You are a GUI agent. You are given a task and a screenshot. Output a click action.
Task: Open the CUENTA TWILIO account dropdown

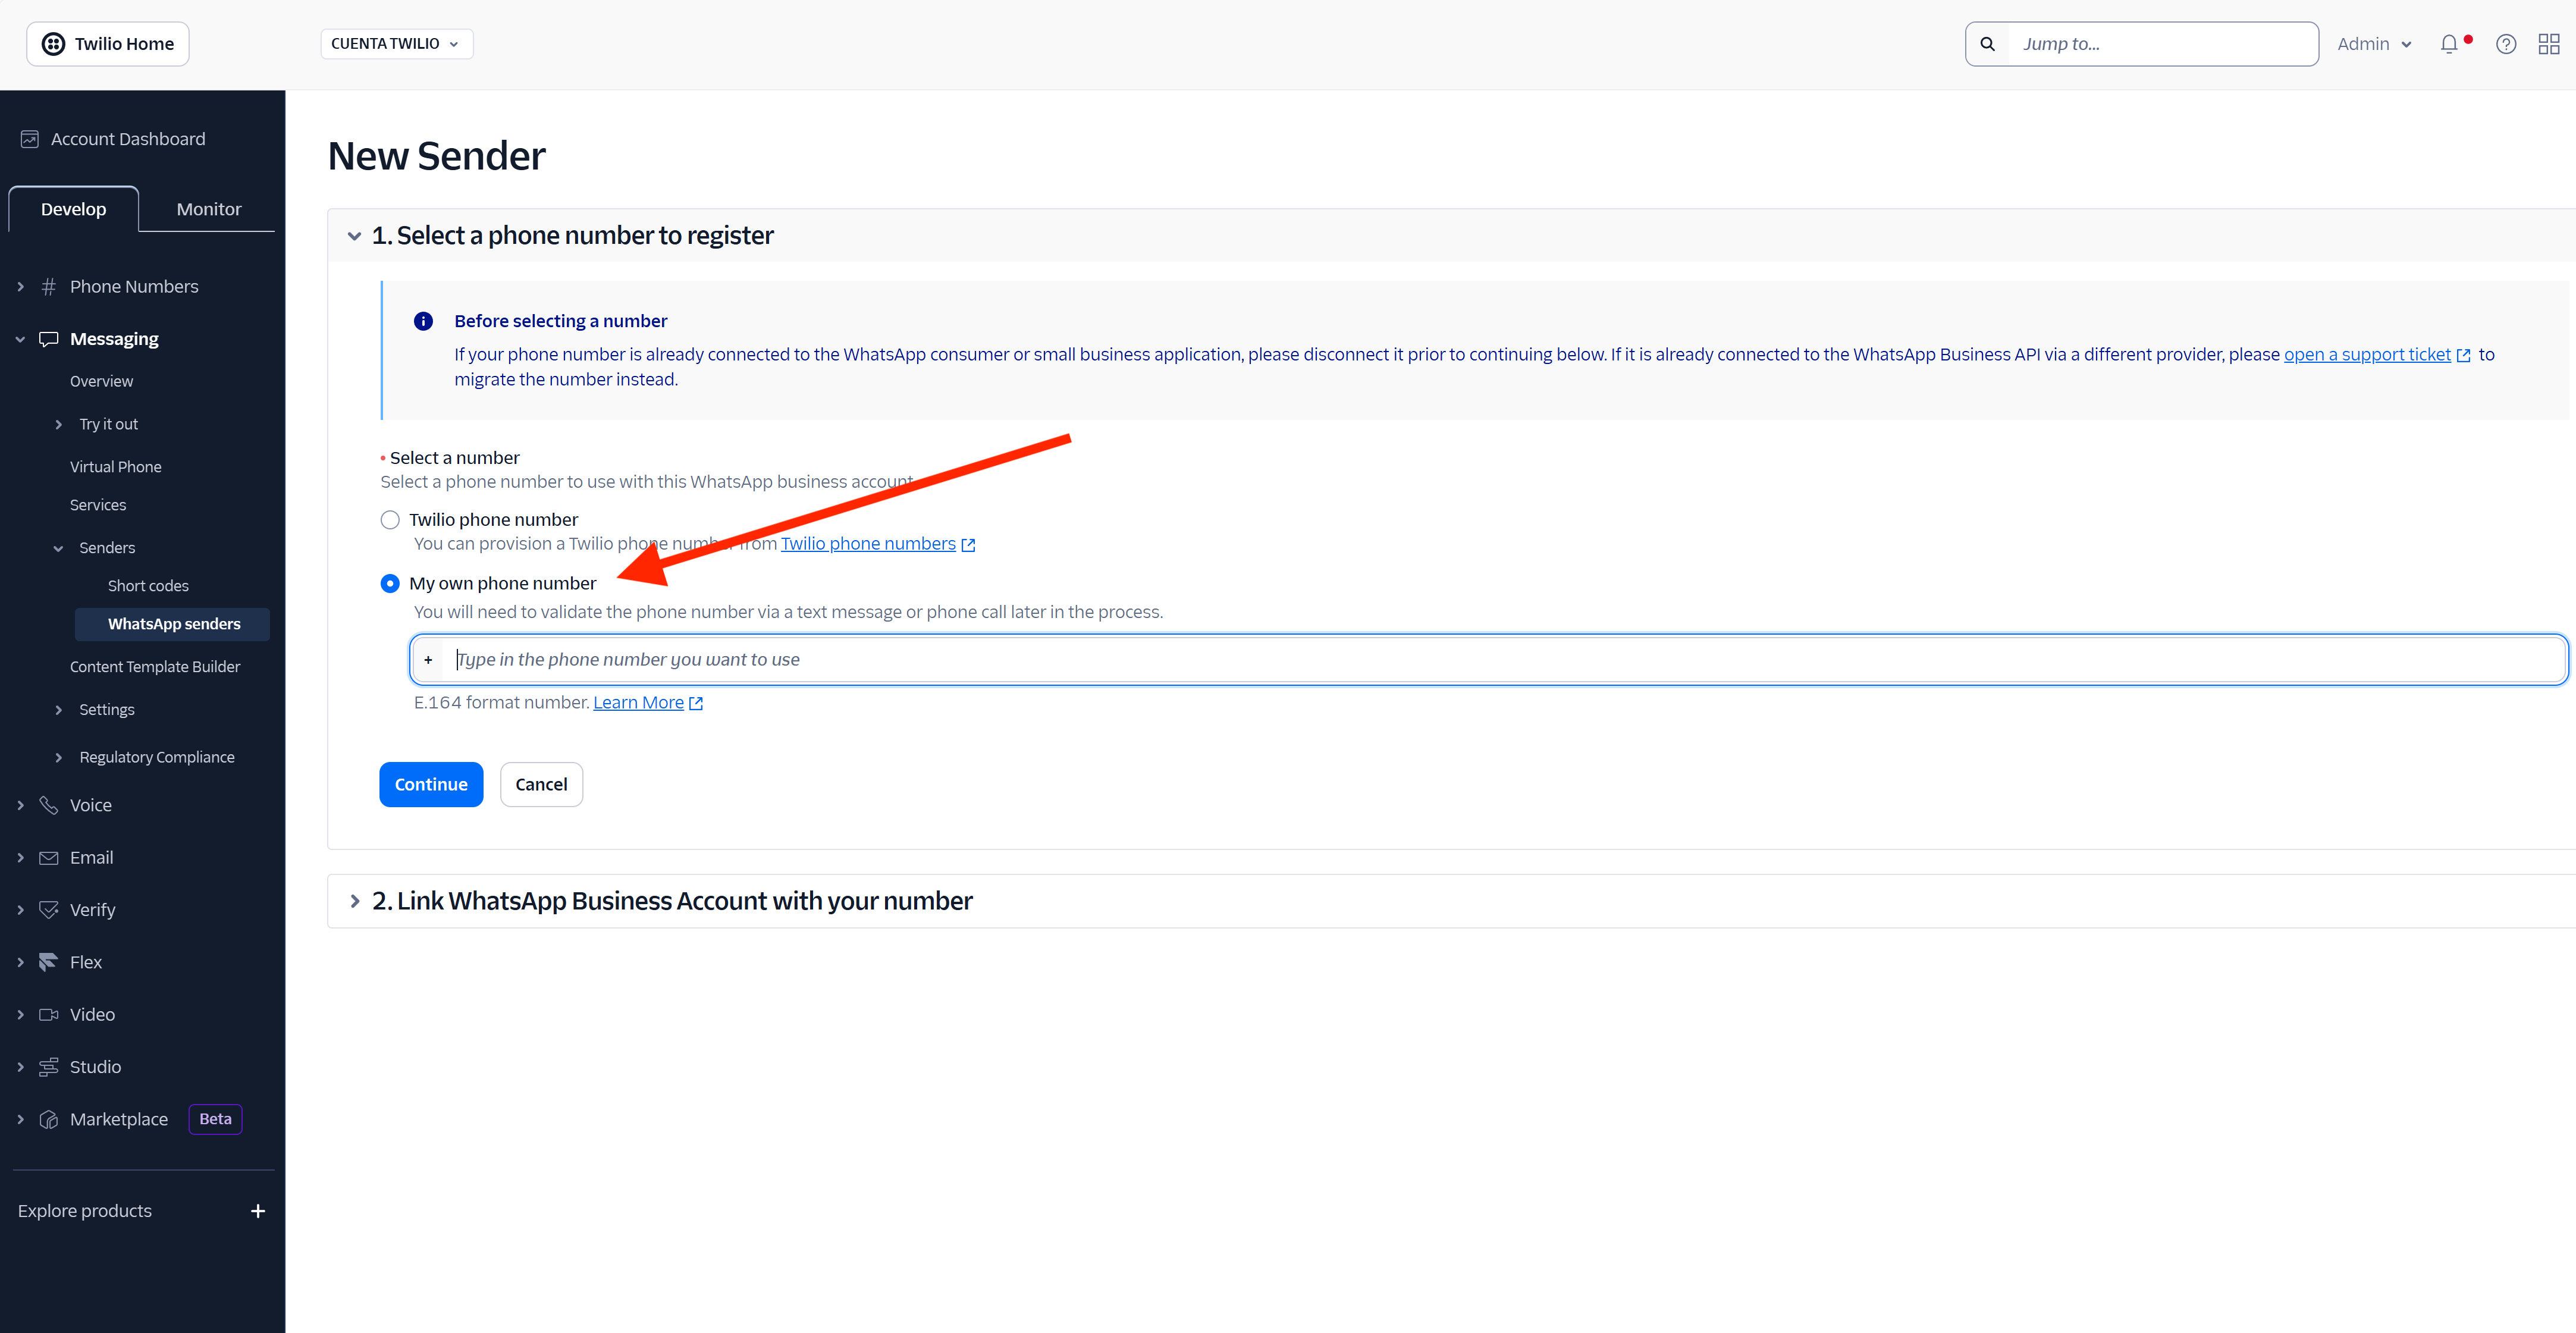(x=396, y=44)
